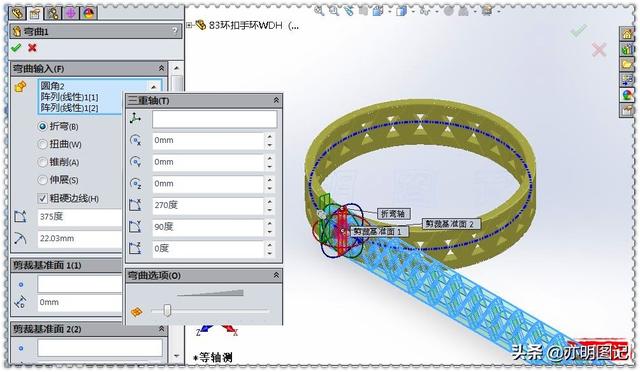Click the Zoom to Area toolbar icon

coord(334,11)
